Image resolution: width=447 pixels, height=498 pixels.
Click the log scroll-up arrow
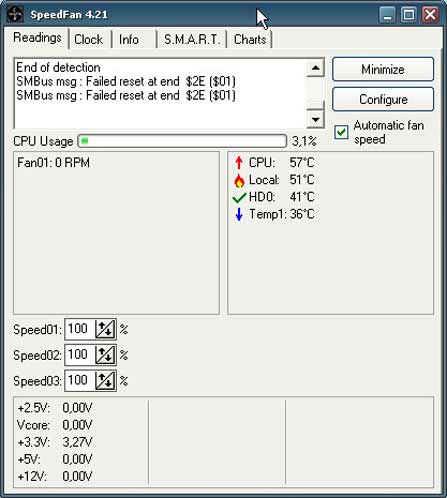[x=315, y=68]
